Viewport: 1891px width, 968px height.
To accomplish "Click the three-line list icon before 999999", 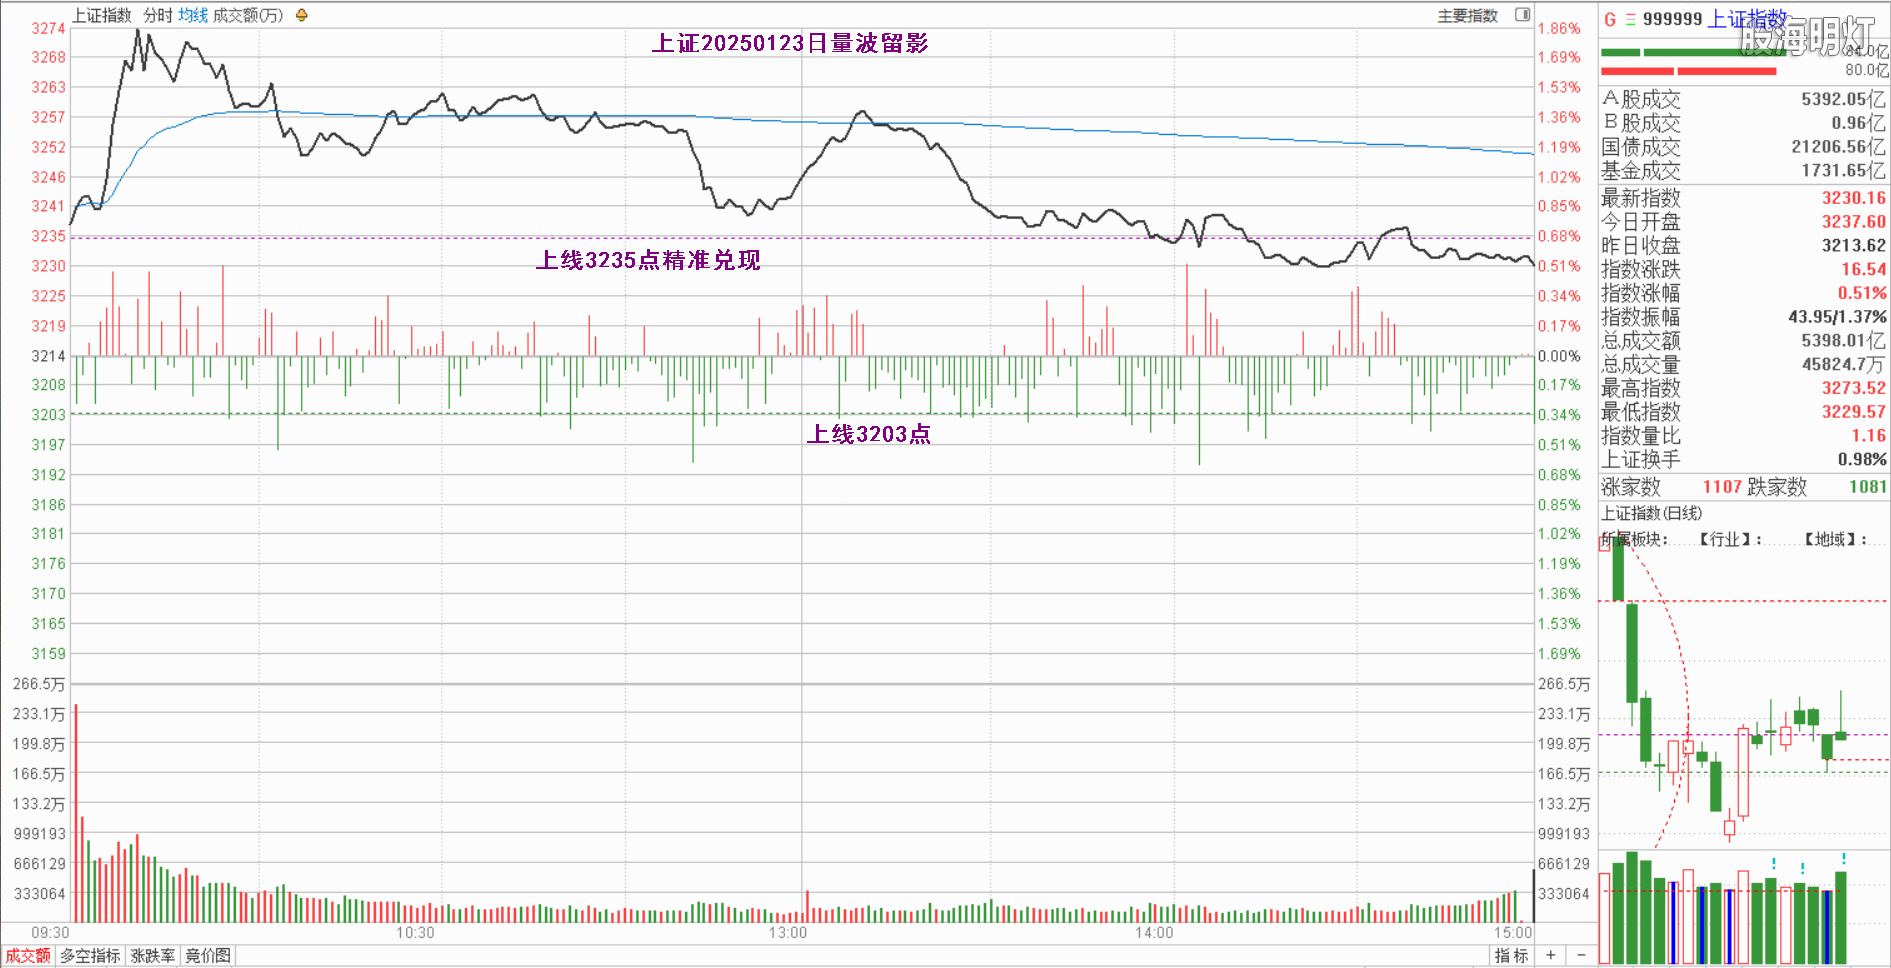I will coord(1630,19).
